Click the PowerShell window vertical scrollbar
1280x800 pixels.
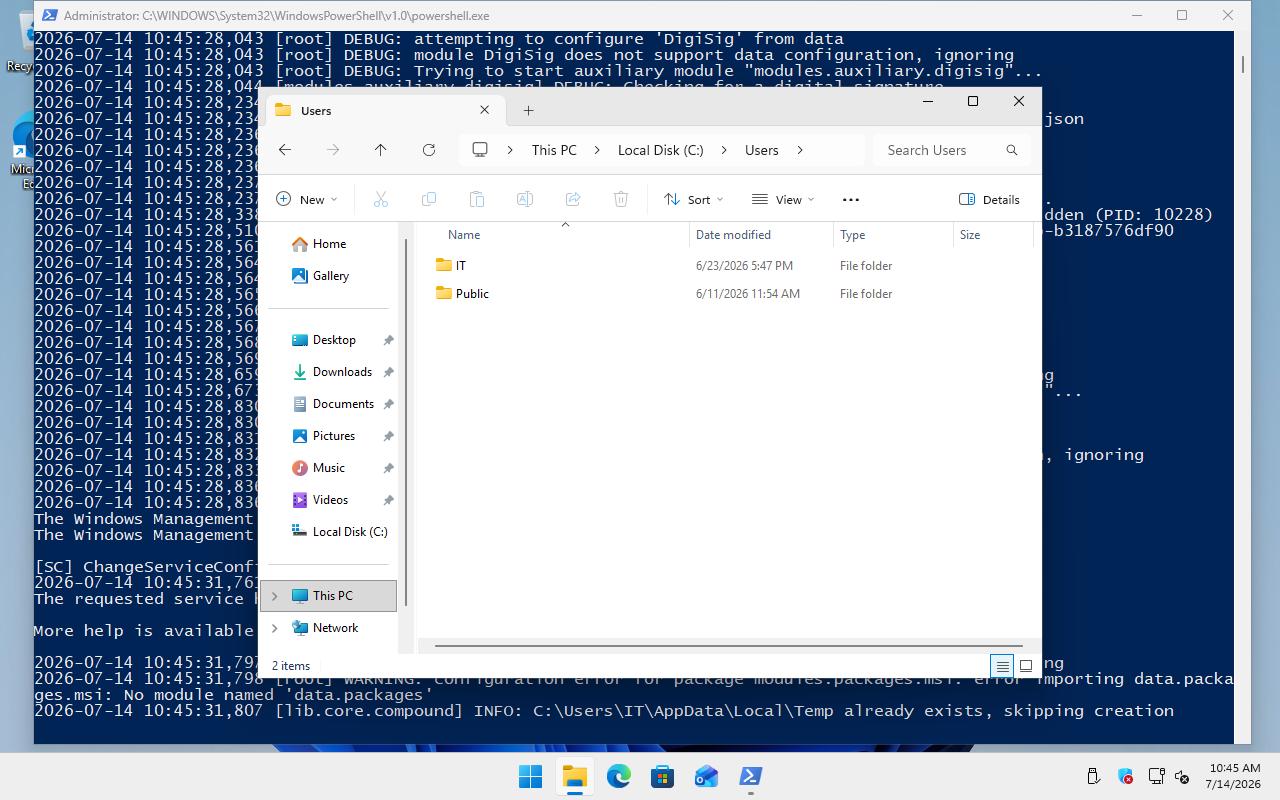pos(1242,65)
